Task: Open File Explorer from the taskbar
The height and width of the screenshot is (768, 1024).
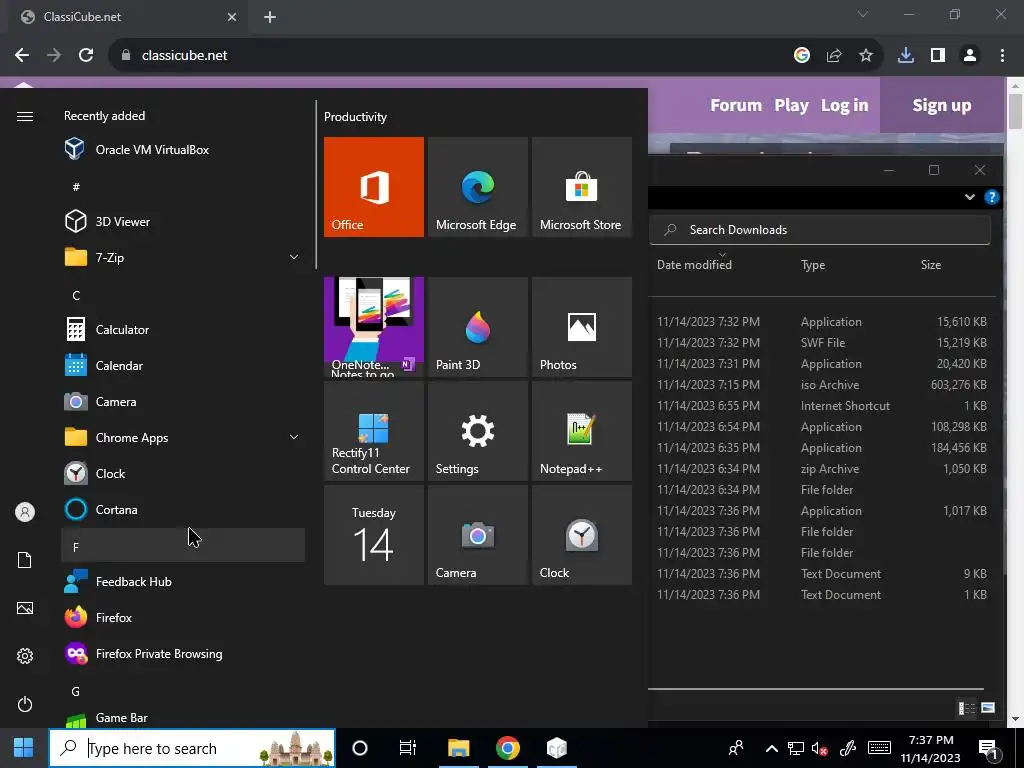Action: tap(458, 748)
